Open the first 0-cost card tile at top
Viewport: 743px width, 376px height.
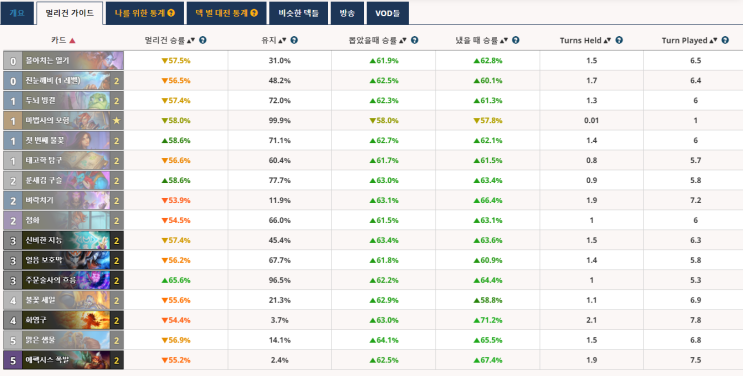point(63,61)
